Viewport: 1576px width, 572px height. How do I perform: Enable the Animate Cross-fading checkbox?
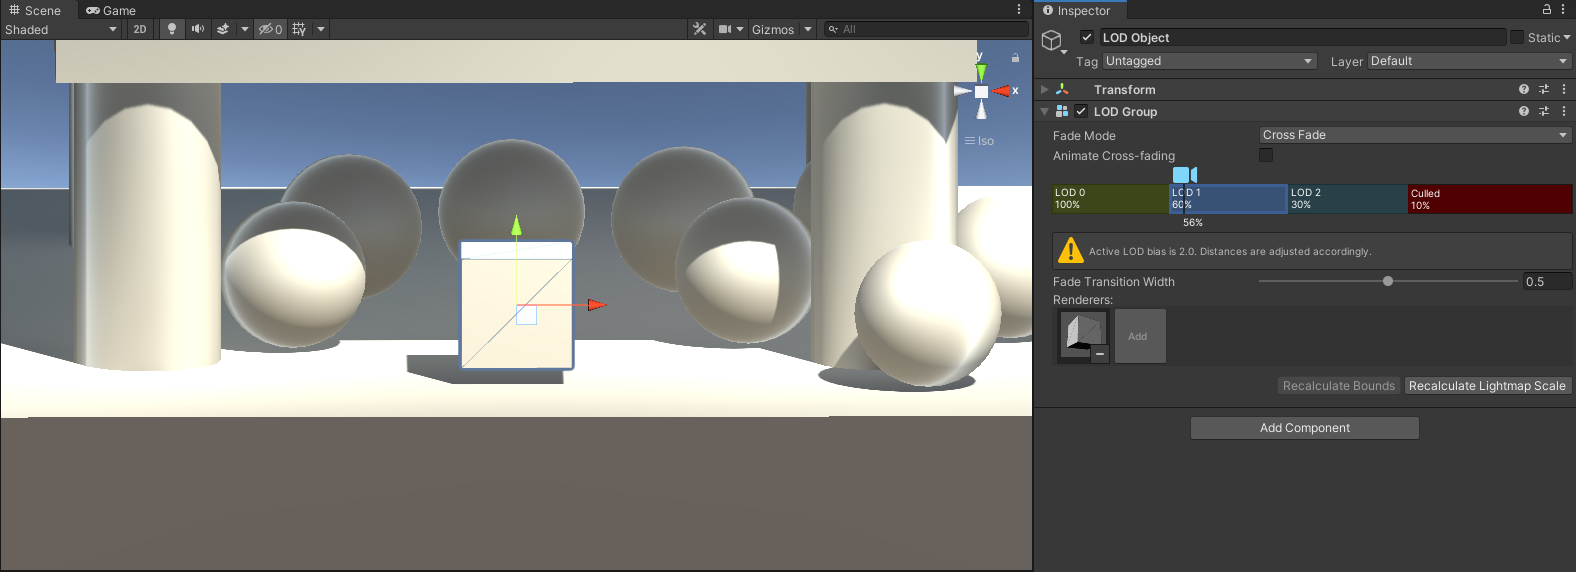tap(1266, 155)
